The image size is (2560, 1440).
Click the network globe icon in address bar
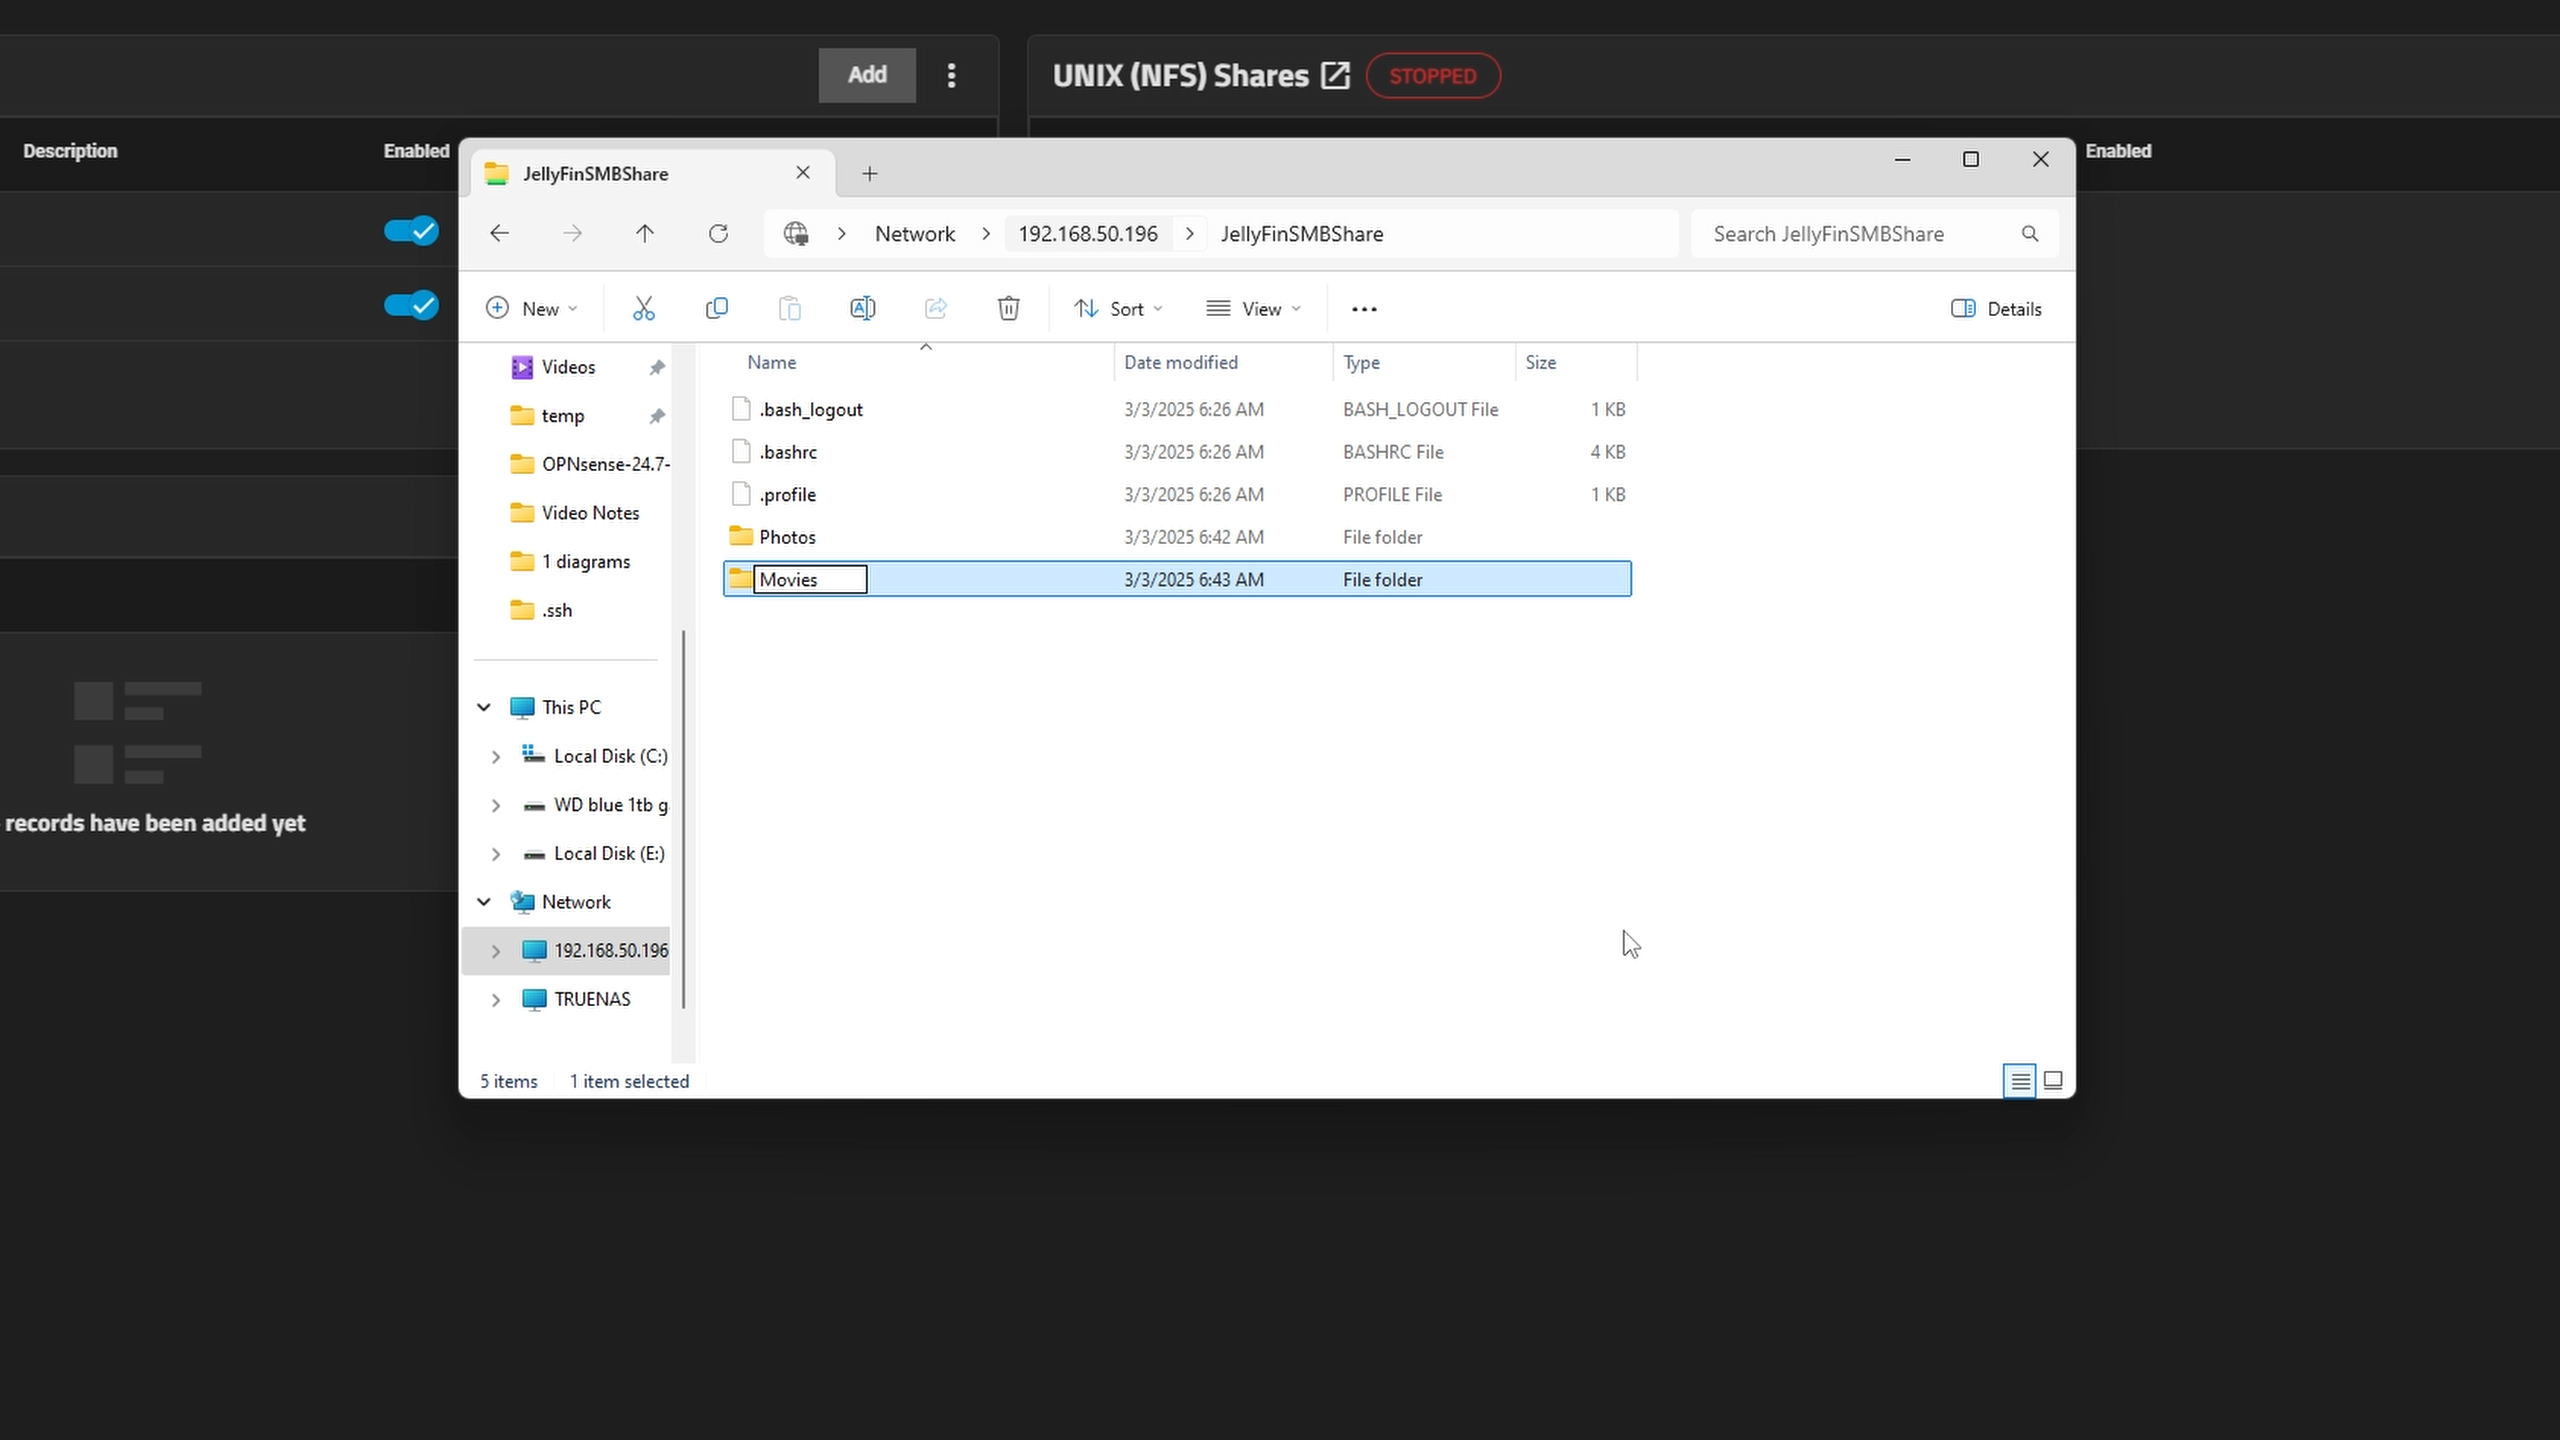pos(795,234)
